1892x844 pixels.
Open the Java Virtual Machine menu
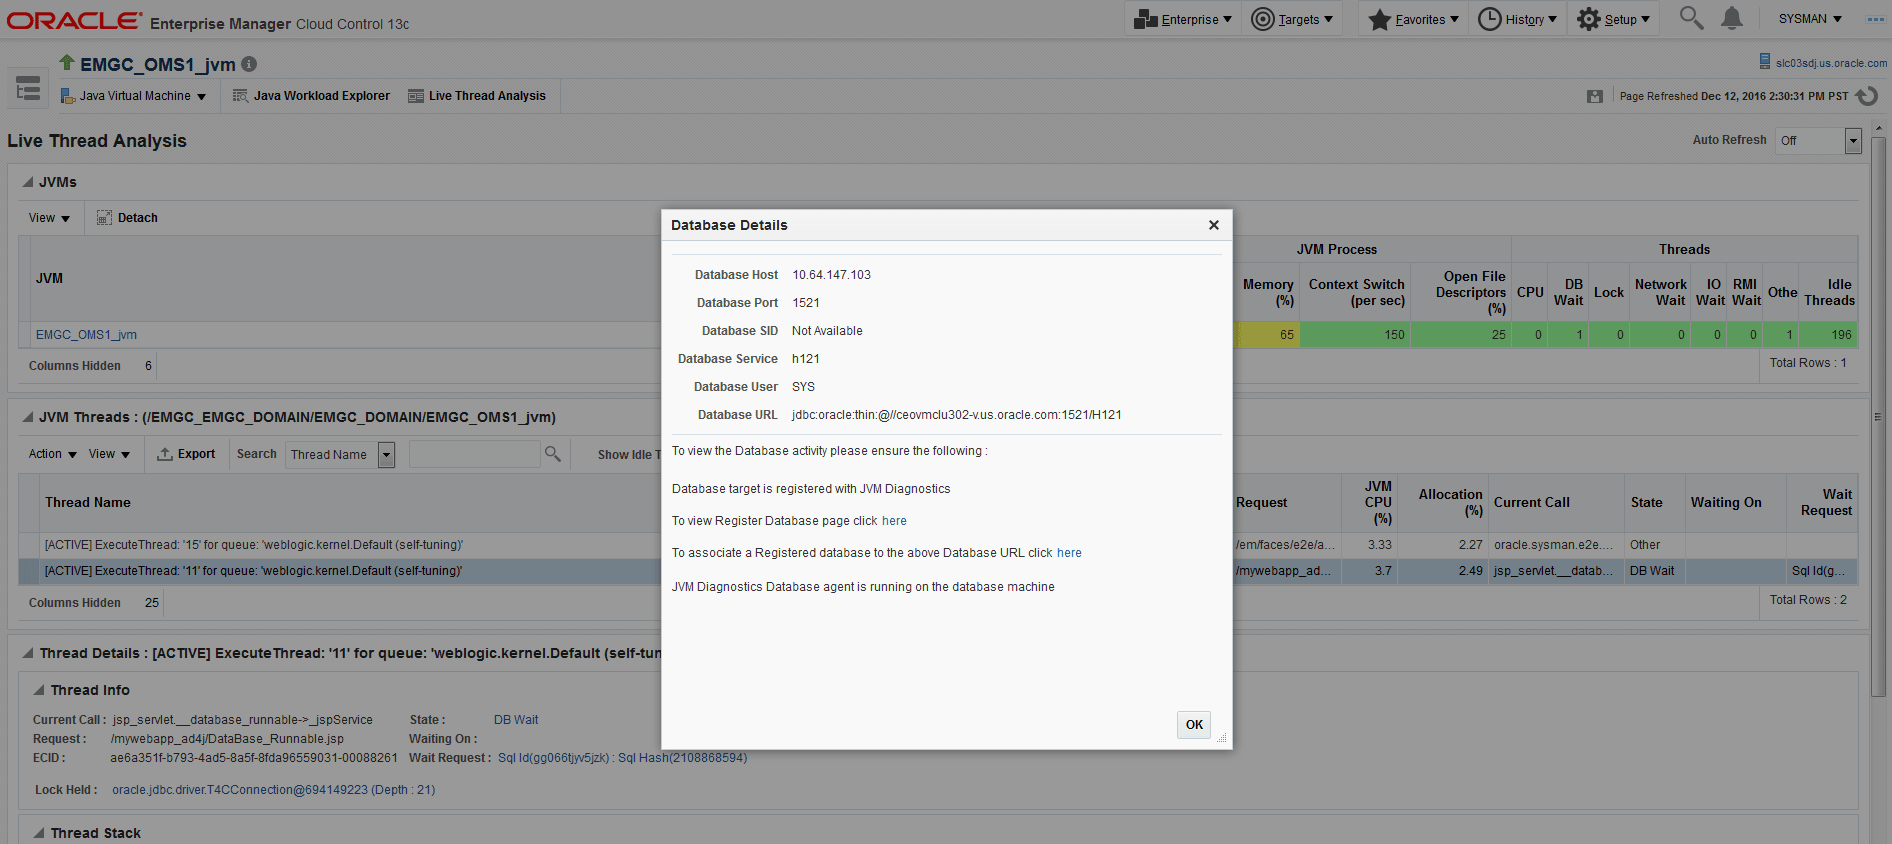pyautogui.click(x=133, y=96)
